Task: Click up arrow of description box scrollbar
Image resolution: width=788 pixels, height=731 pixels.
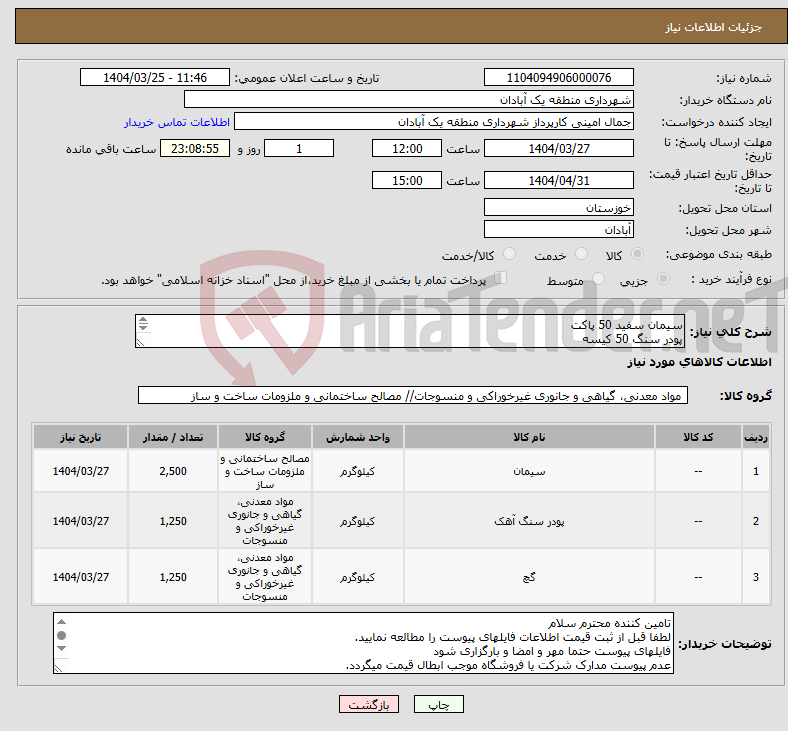Action: [x=143, y=320]
